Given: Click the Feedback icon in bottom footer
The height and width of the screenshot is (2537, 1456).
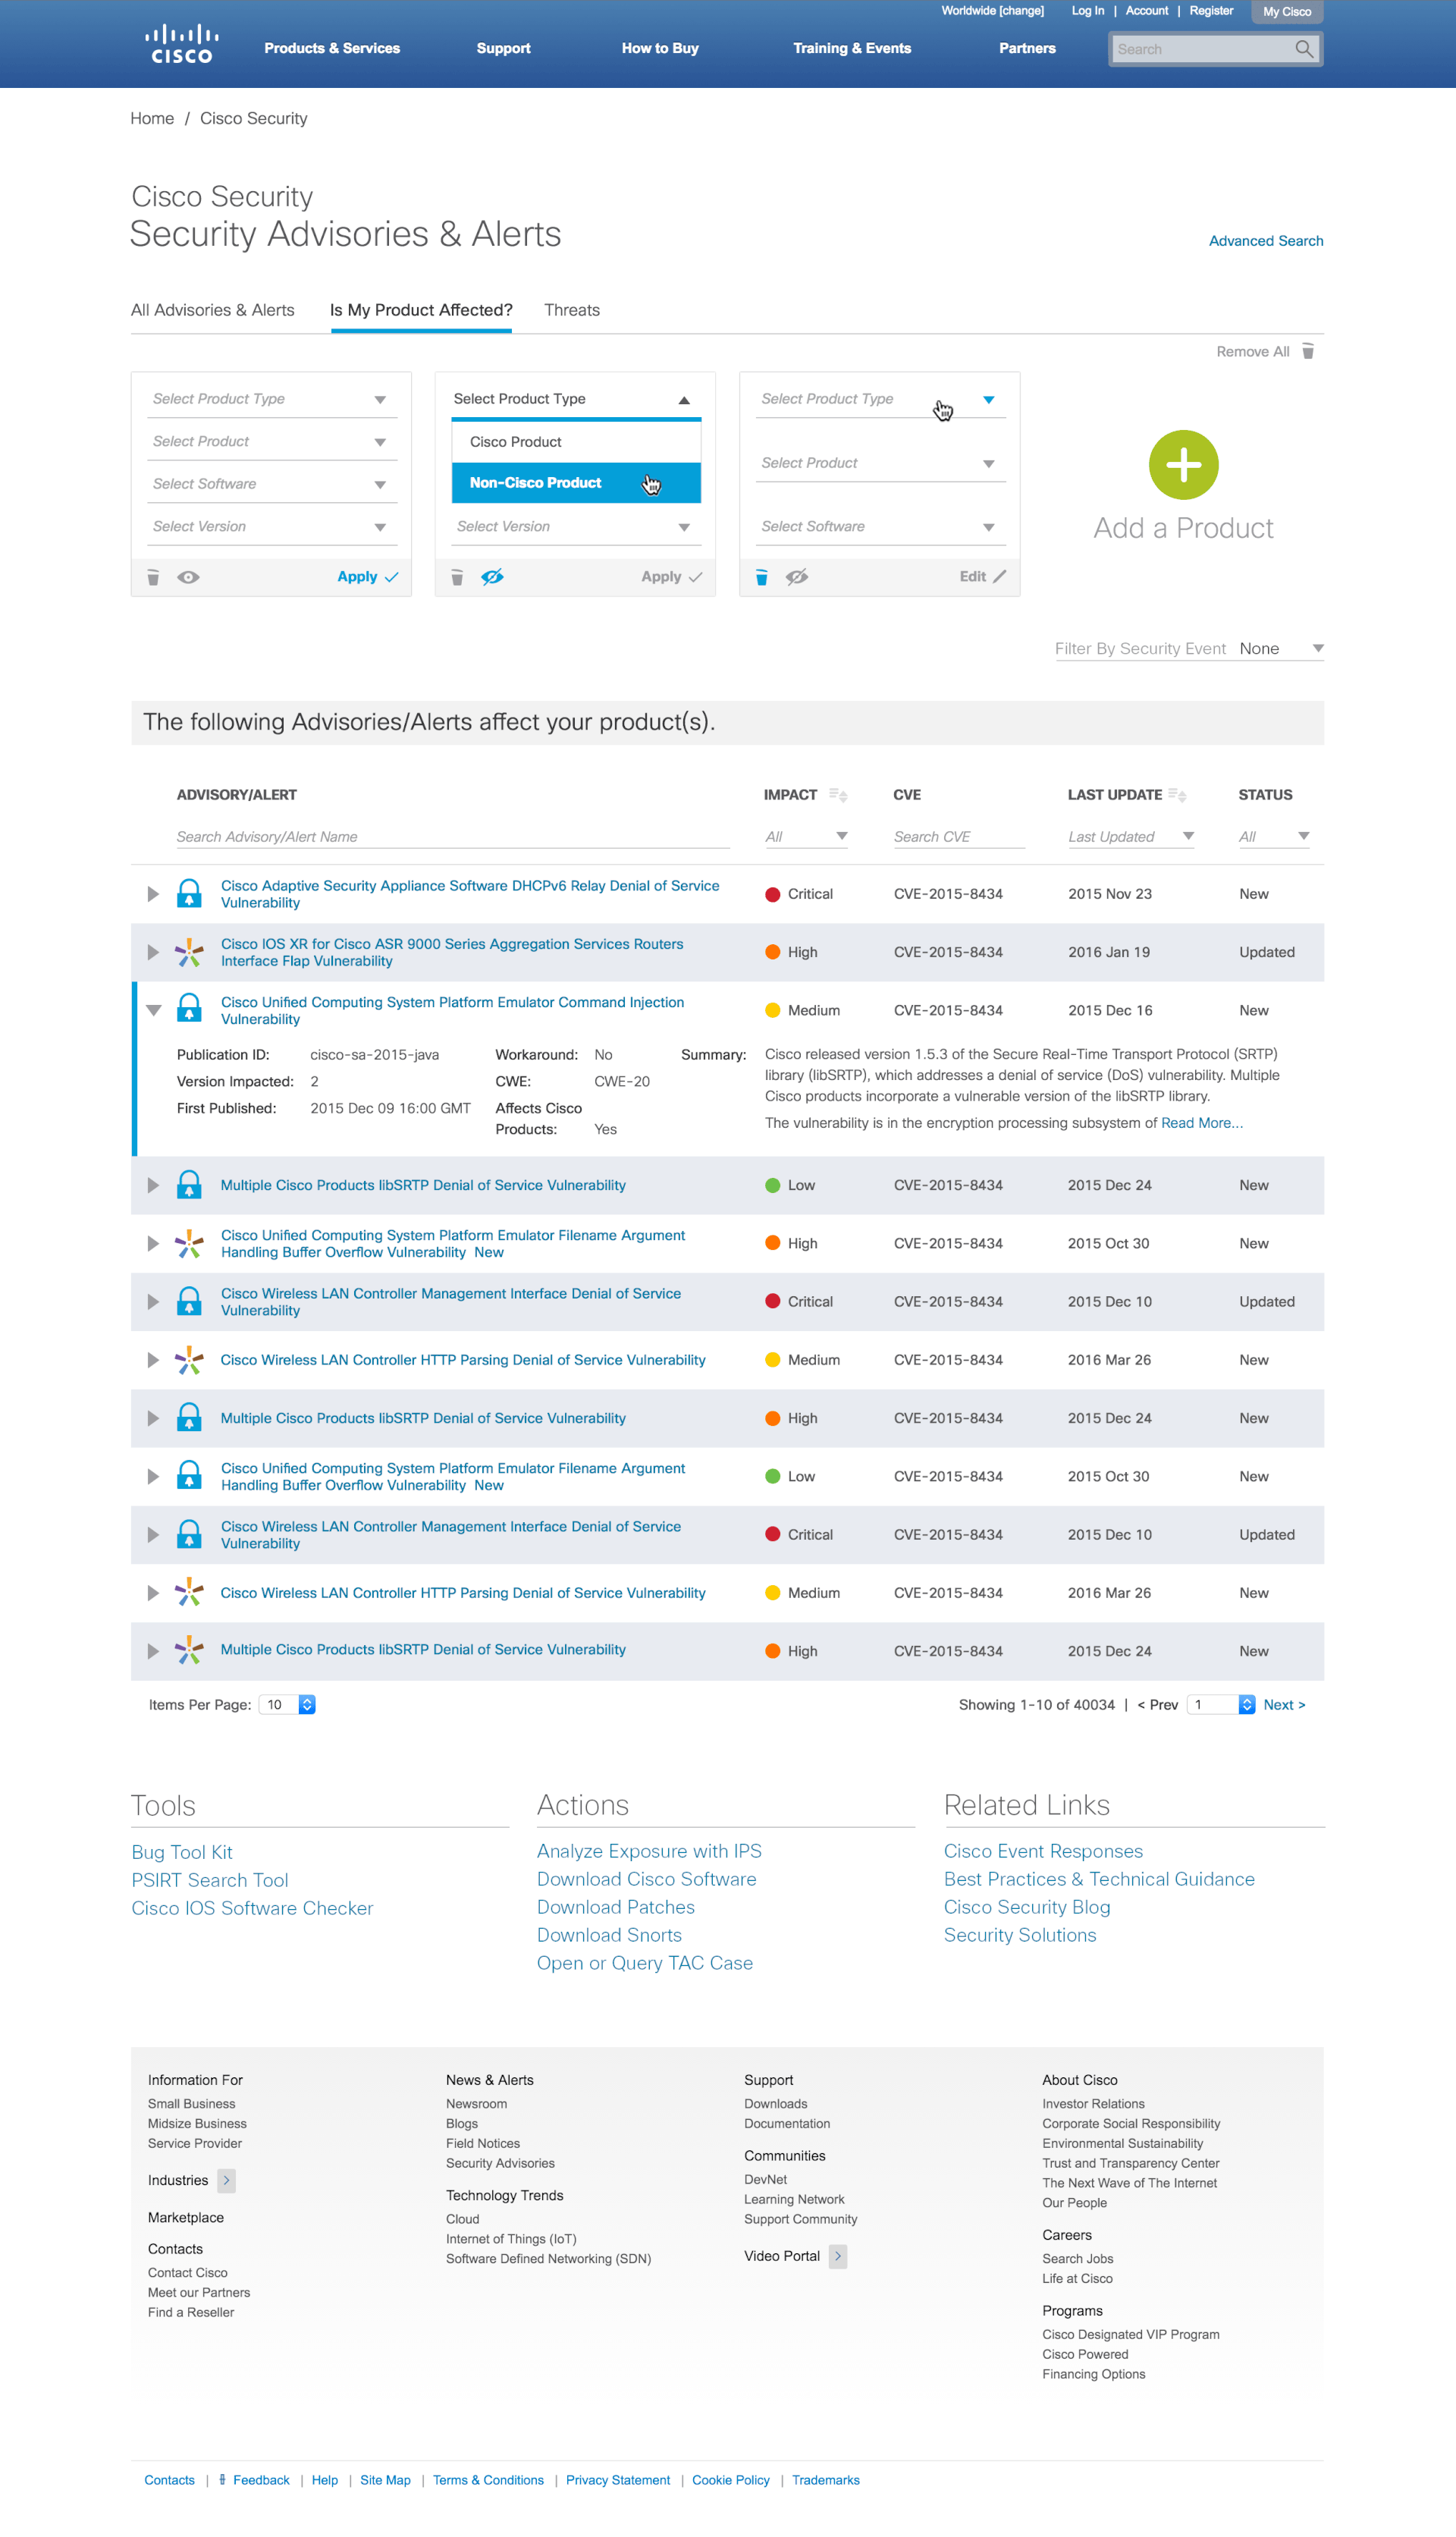Looking at the screenshot, I should point(222,2480).
